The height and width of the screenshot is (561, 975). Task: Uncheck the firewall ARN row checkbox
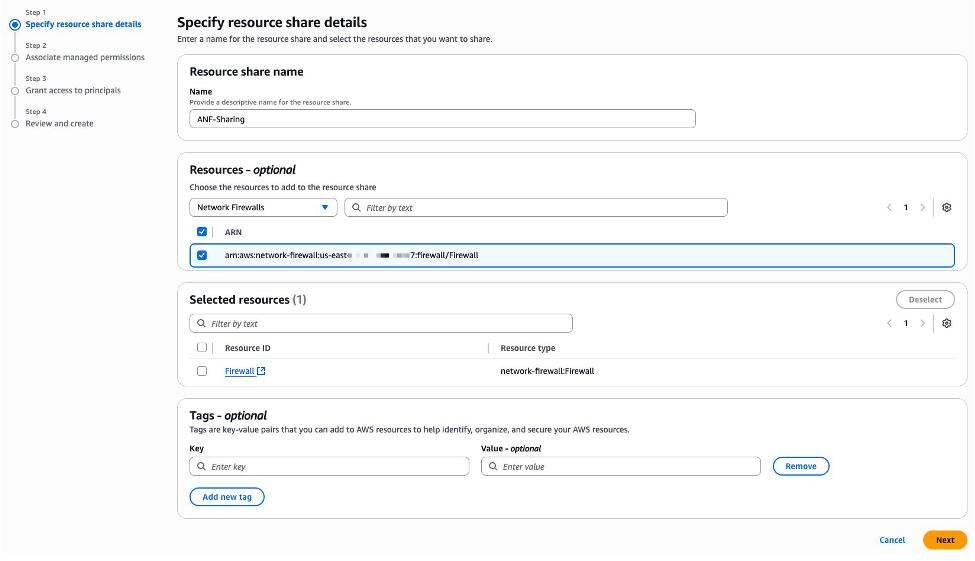pos(202,255)
